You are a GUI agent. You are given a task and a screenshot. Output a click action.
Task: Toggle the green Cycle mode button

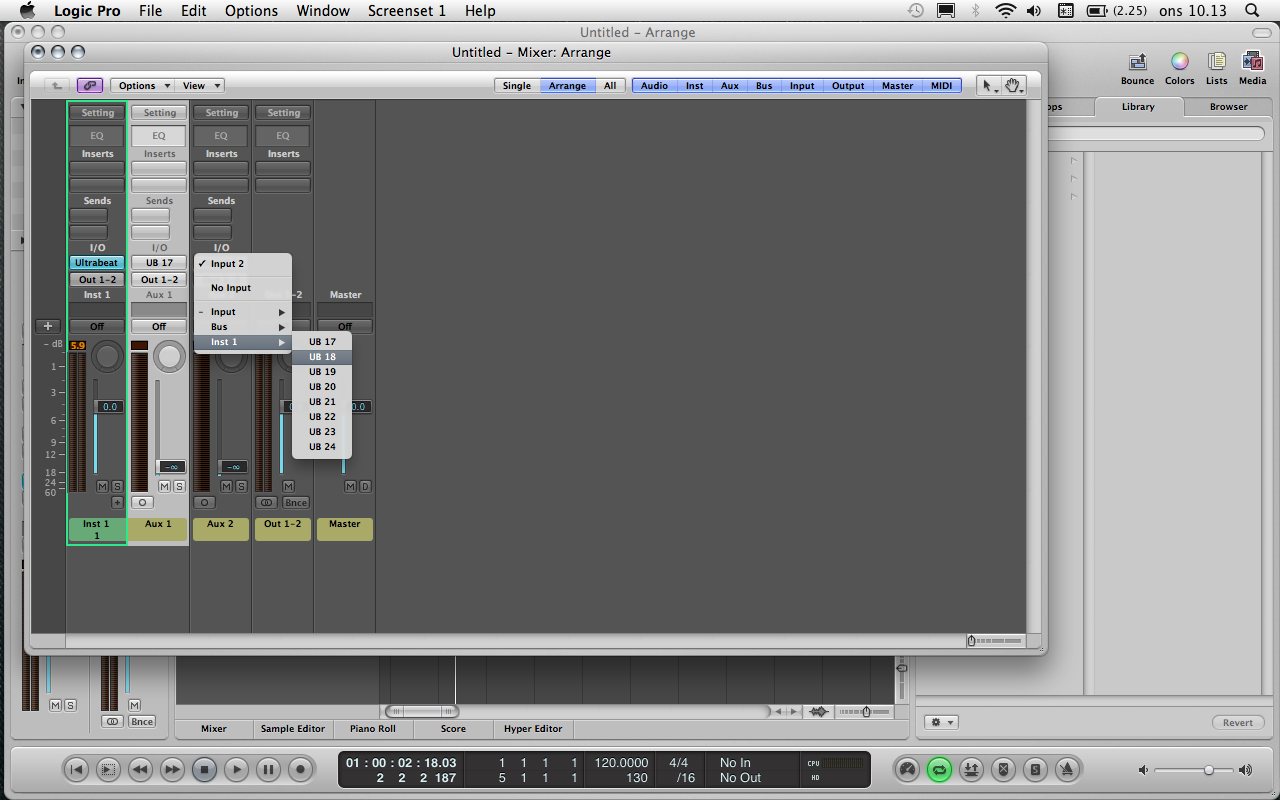click(940, 769)
